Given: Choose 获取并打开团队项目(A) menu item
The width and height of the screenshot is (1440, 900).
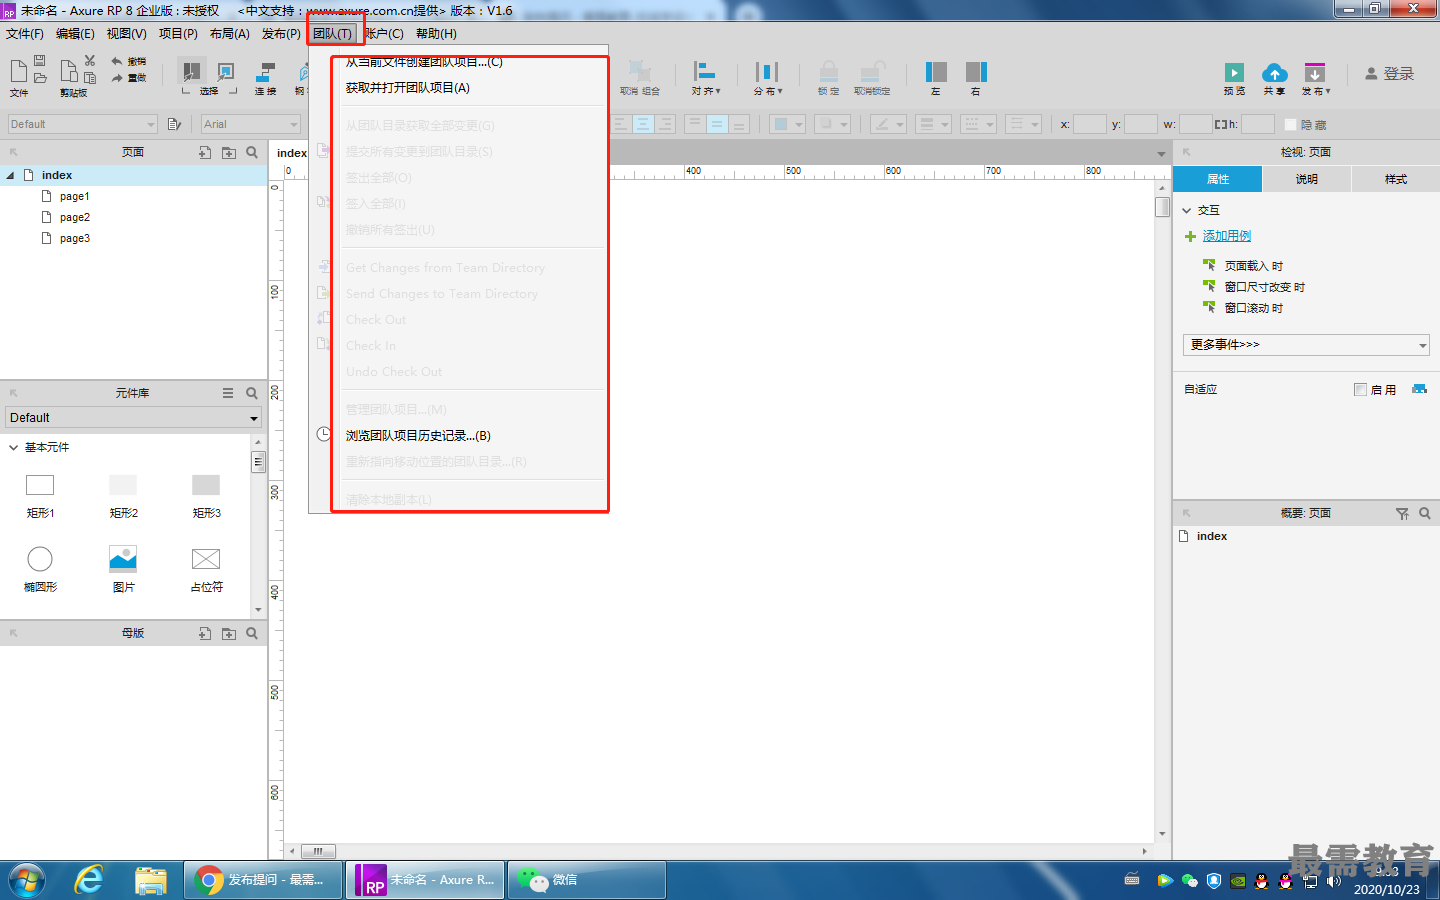Looking at the screenshot, I should [408, 88].
